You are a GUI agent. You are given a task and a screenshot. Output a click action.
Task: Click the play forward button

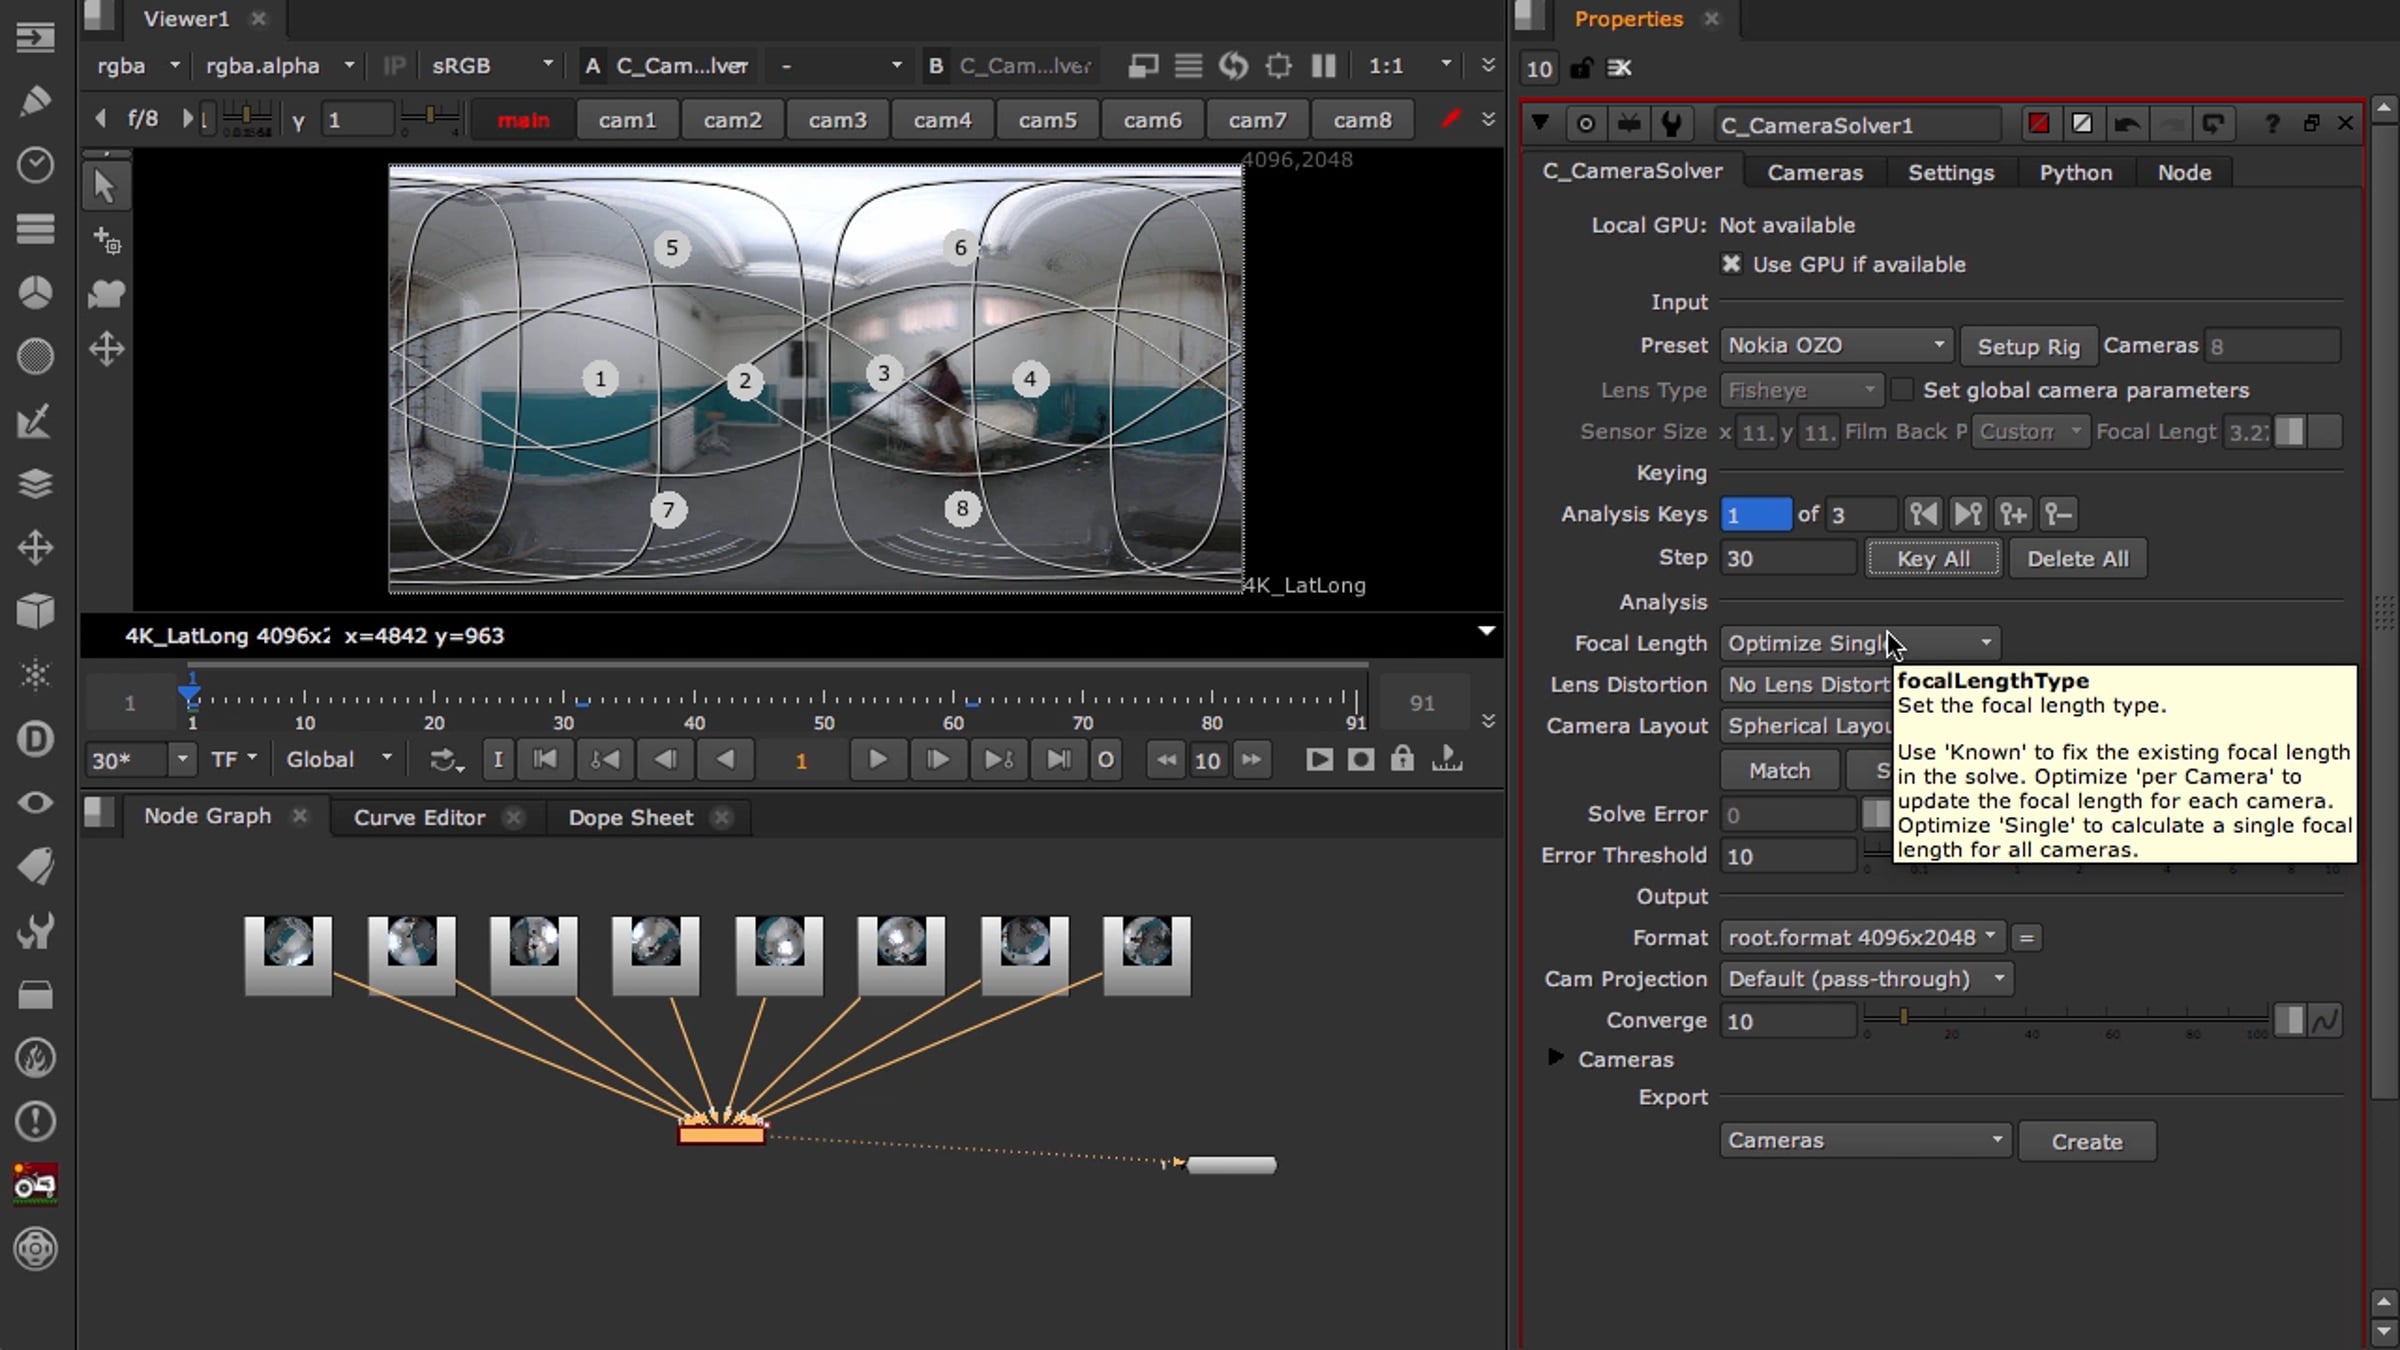point(877,760)
